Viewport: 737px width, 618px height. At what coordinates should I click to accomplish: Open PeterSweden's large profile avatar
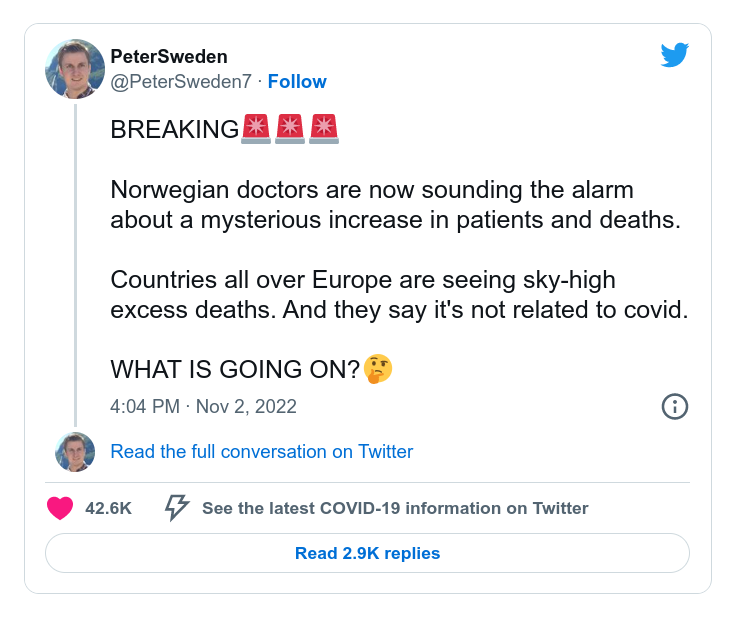pos(75,69)
